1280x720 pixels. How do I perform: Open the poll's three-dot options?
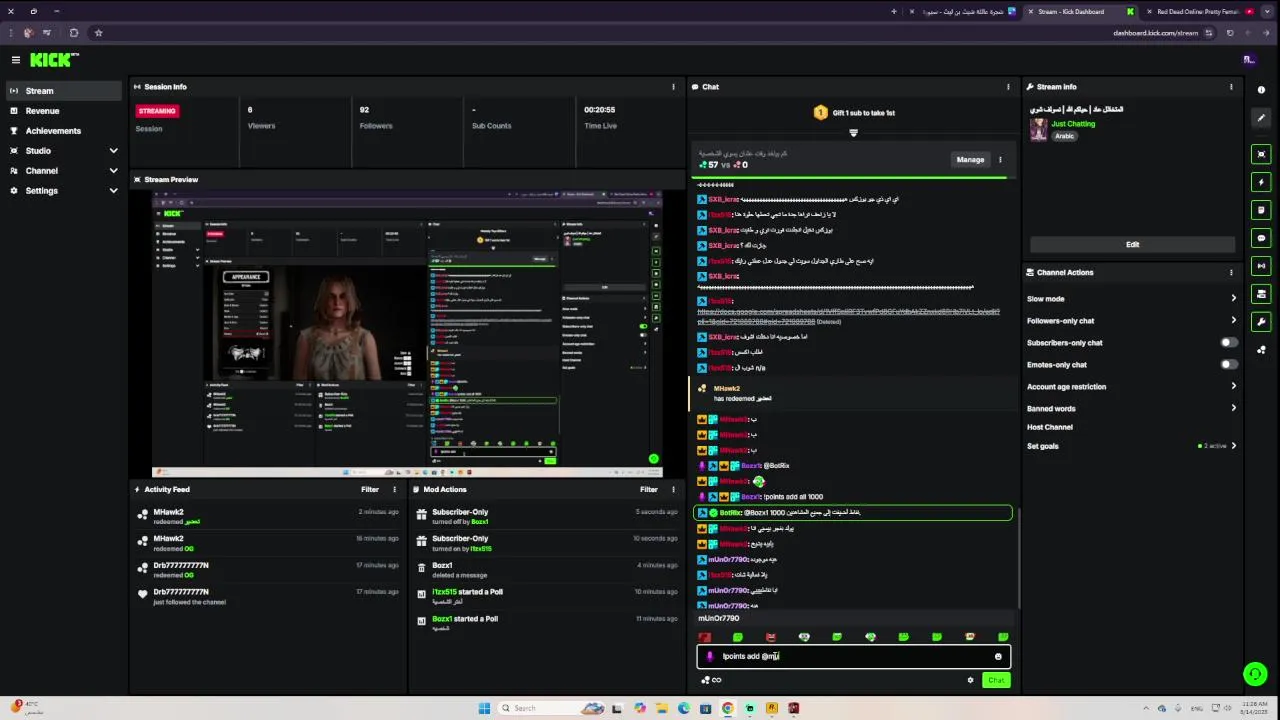tap(1000, 160)
